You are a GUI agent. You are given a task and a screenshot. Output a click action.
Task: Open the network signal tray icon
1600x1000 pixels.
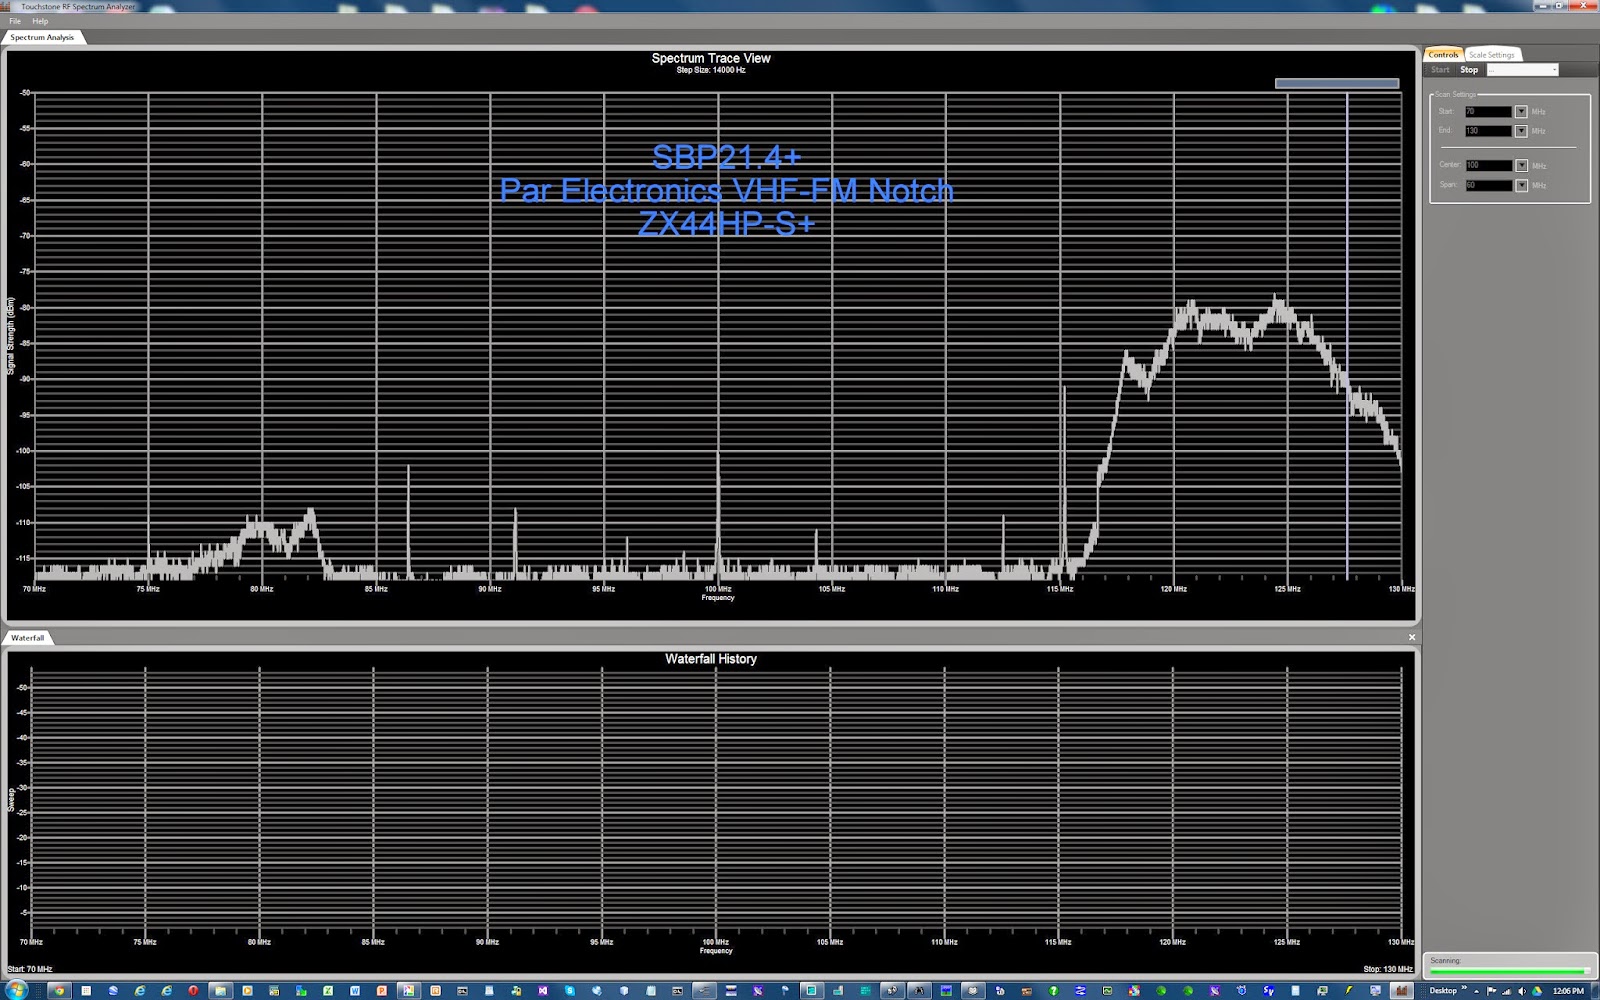click(x=1507, y=991)
